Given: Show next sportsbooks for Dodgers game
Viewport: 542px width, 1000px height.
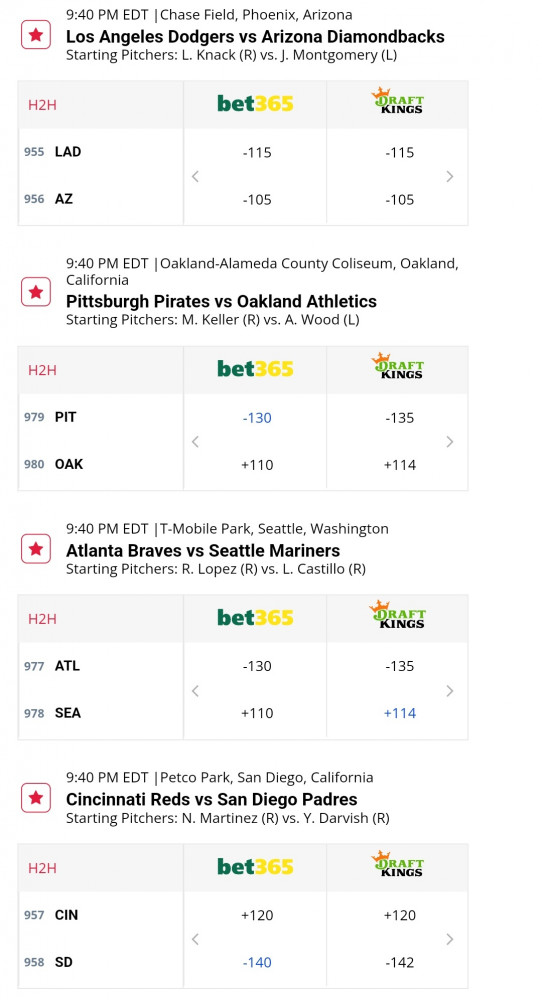Looking at the screenshot, I should (x=450, y=177).
